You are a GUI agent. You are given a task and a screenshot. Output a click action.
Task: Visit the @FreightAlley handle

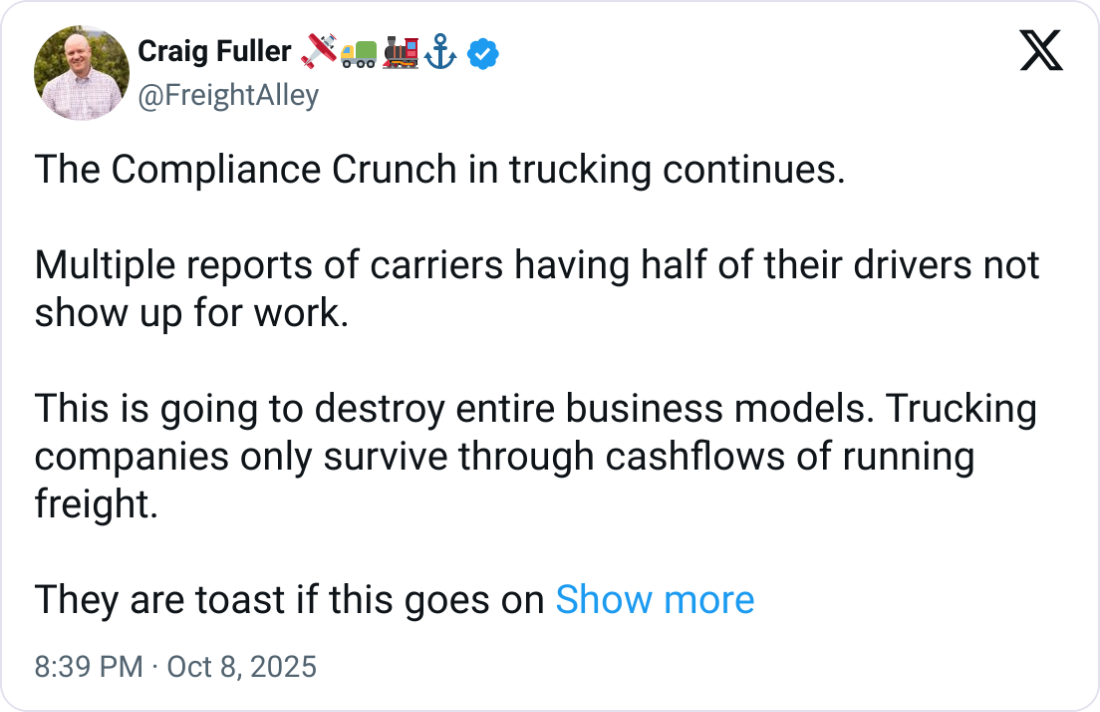pyautogui.click(x=228, y=95)
